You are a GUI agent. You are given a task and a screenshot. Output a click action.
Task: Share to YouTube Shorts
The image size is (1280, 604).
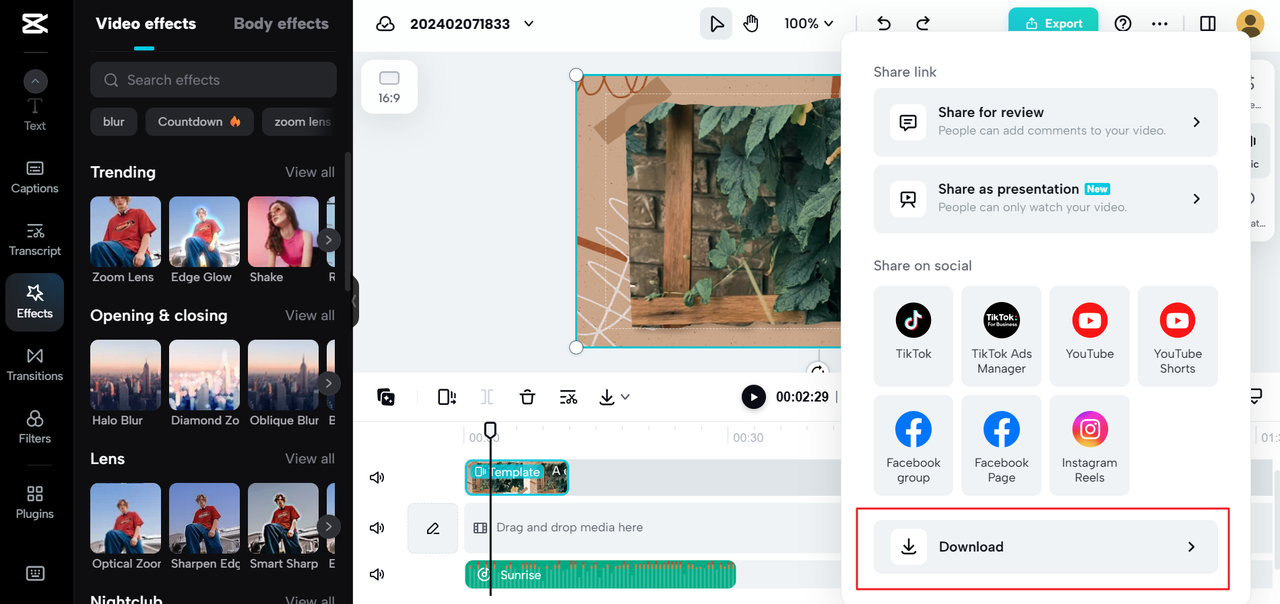click(x=1178, y=336)
